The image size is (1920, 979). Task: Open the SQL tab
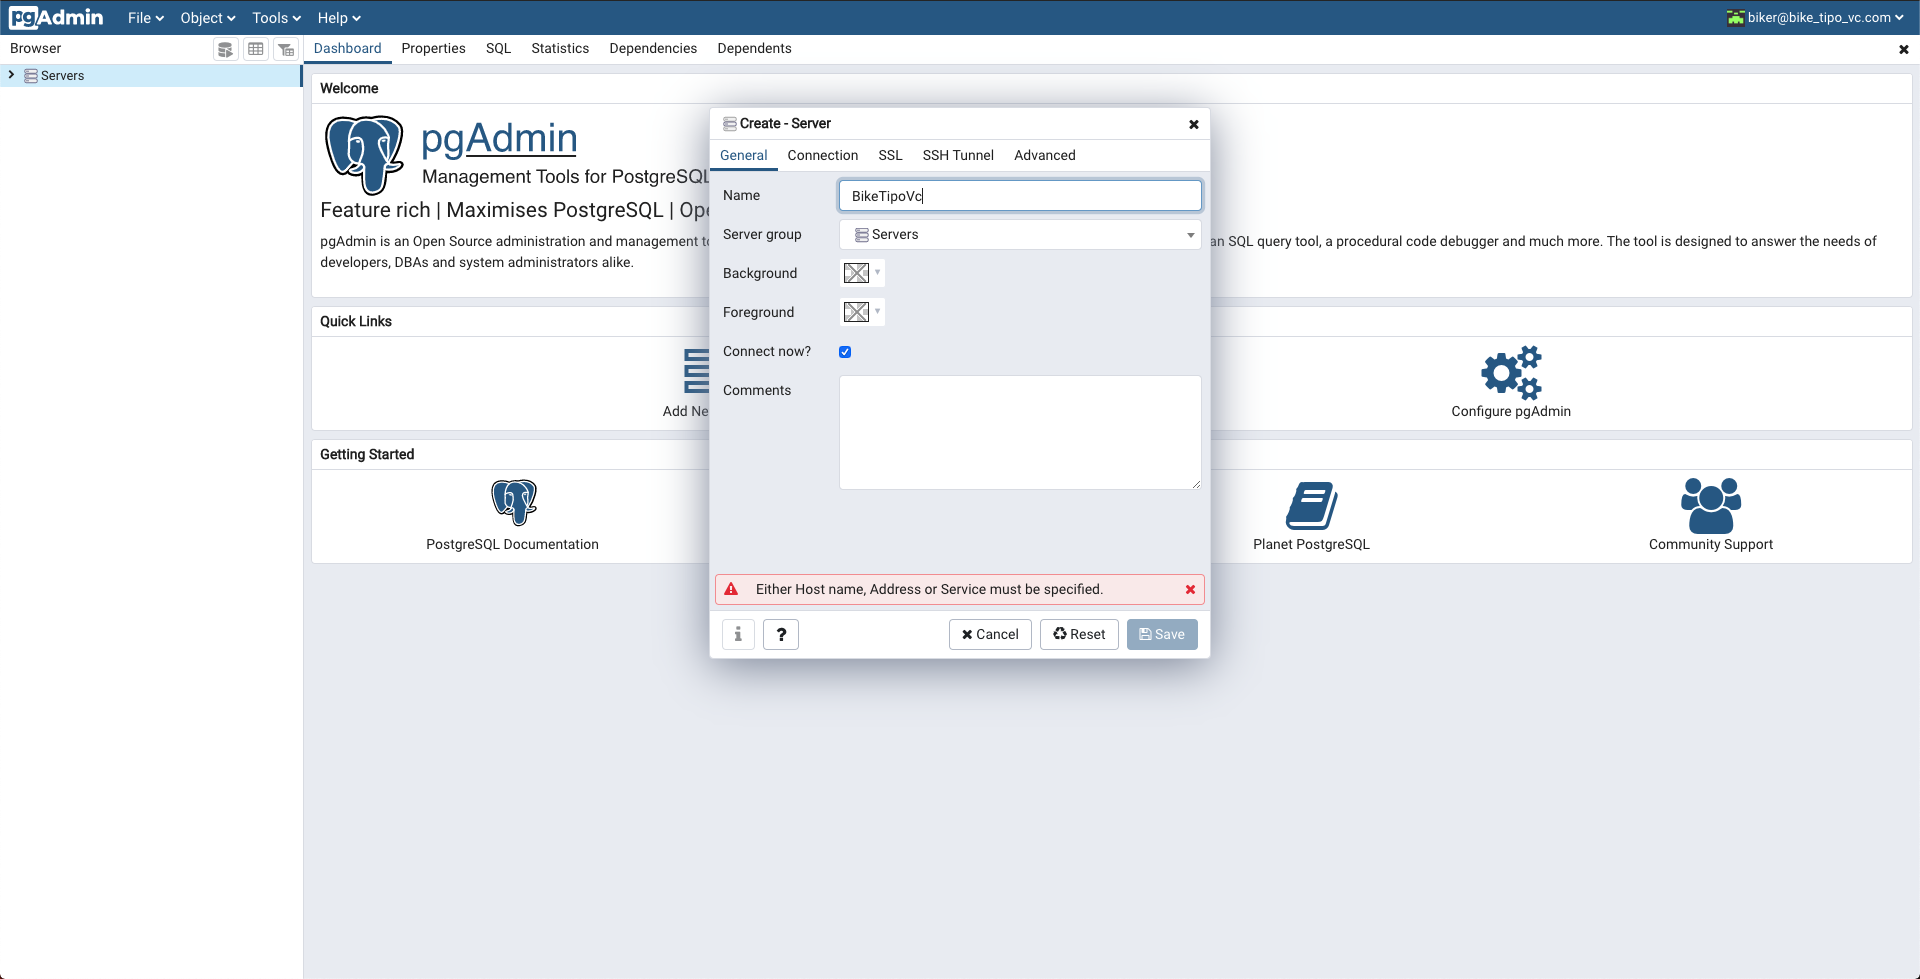pyautogui.click(x=498, y=48)
